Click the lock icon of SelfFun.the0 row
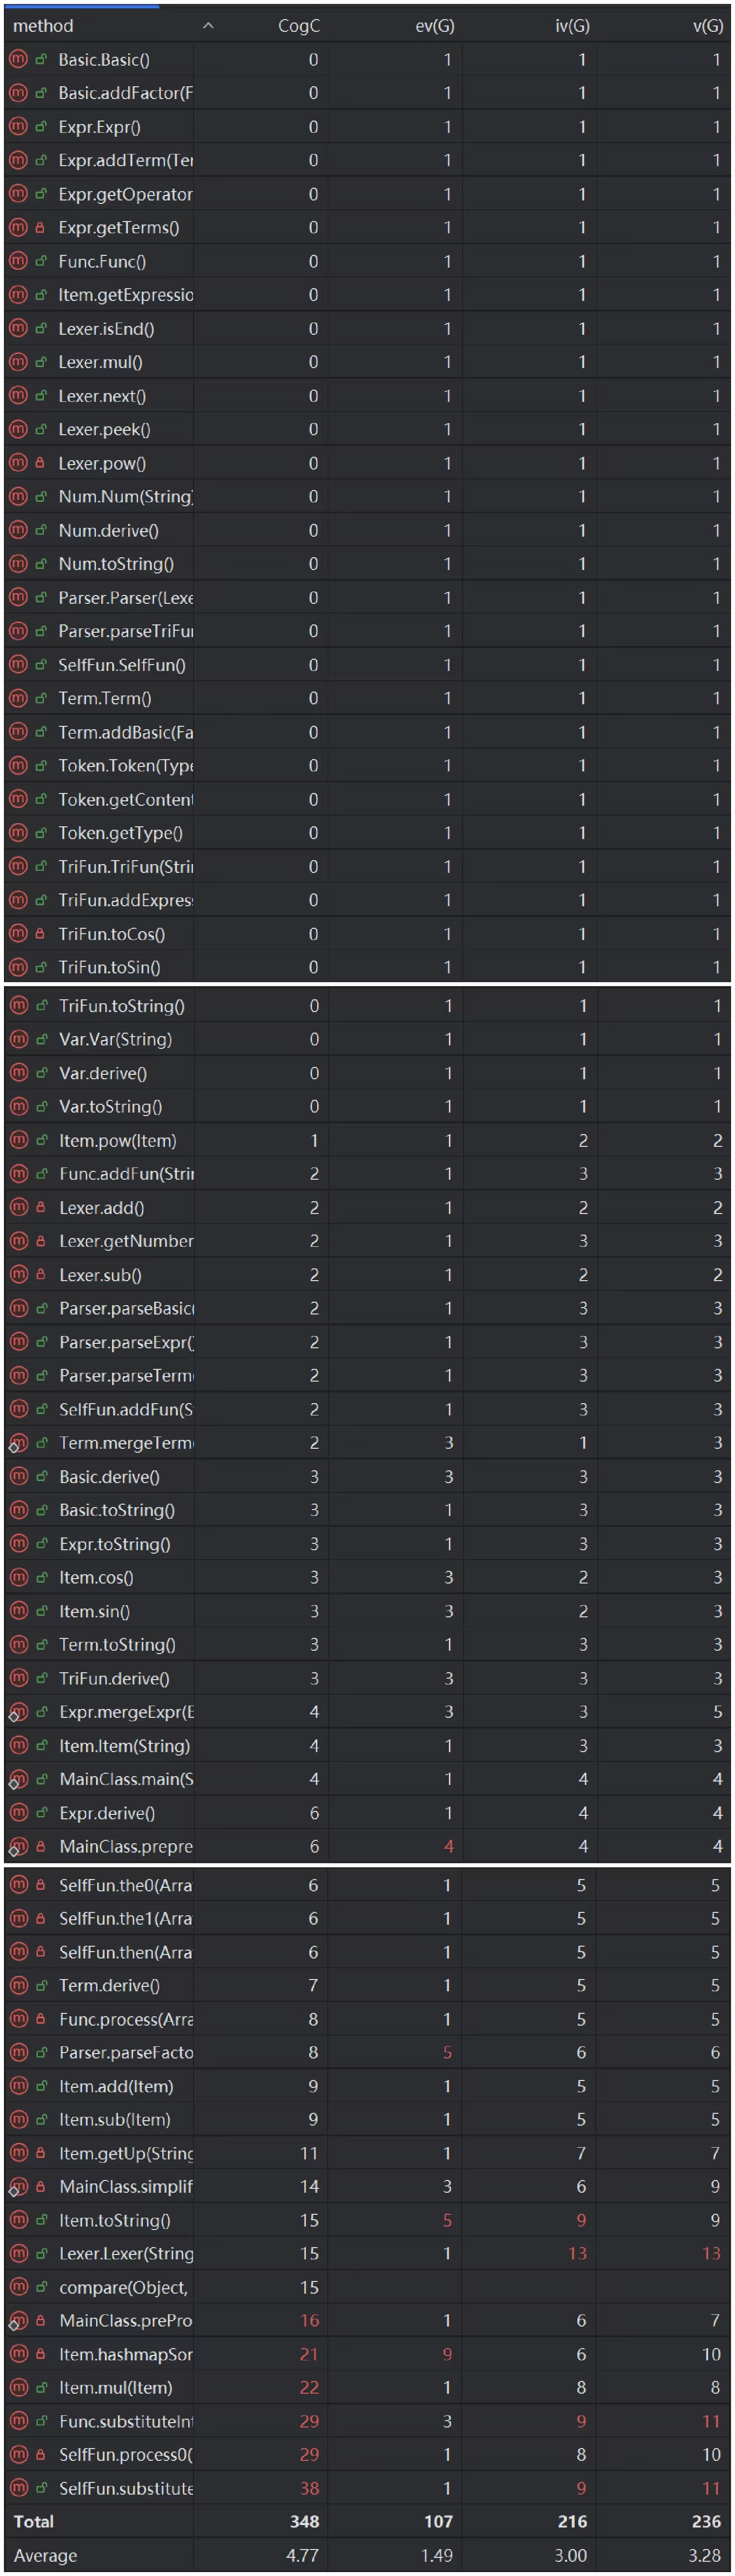Image resolution: width=735 pixels, height=2576 pixels. coord(41,1885)
